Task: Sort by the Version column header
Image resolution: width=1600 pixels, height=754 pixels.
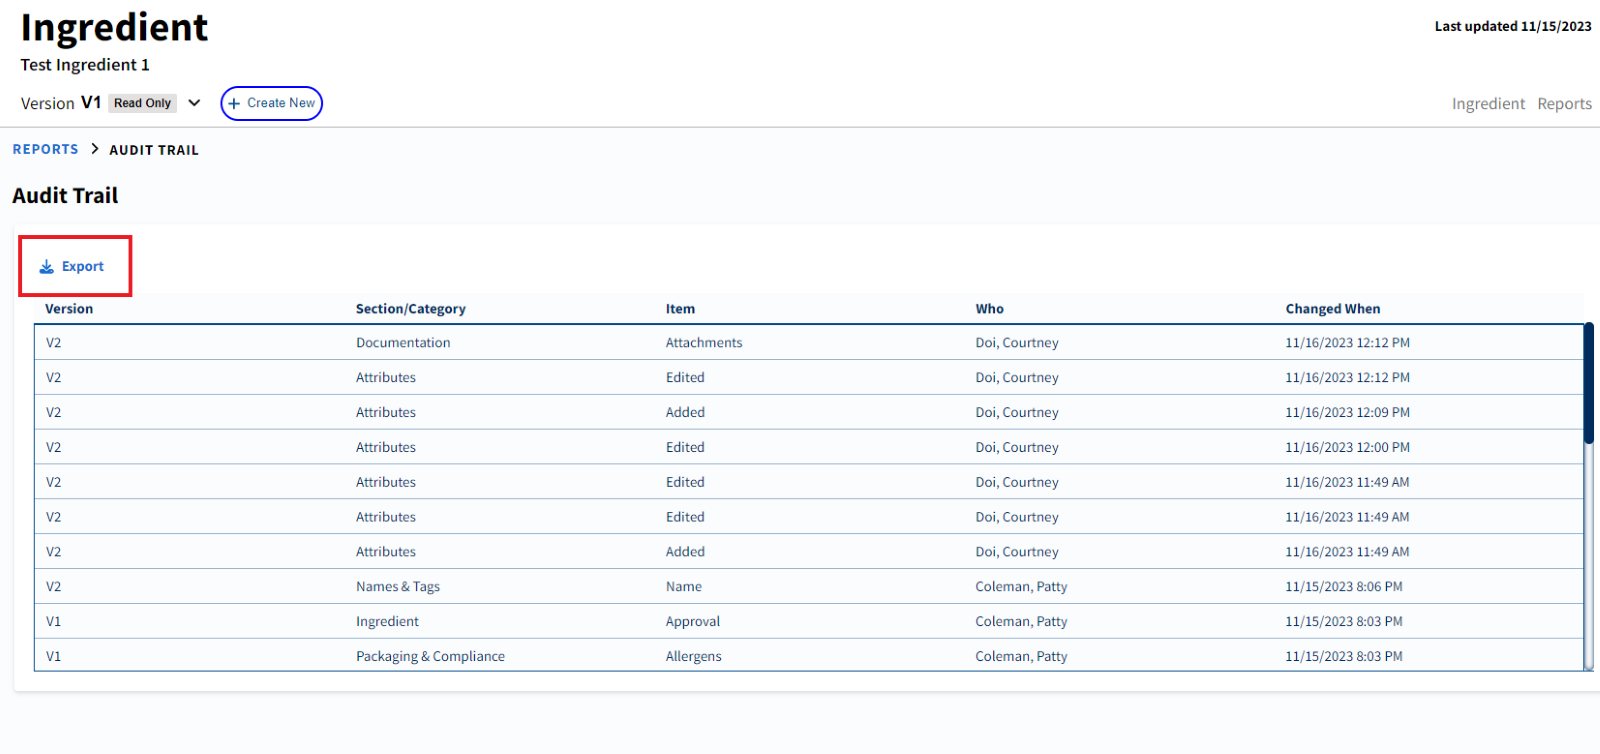Action: pyautogui.click(x=69, y=309)
